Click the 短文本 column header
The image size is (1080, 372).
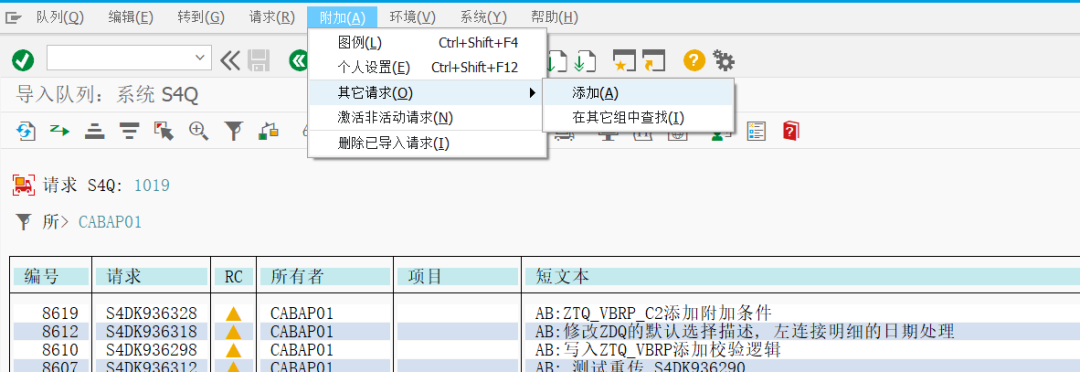pos(802,277)
